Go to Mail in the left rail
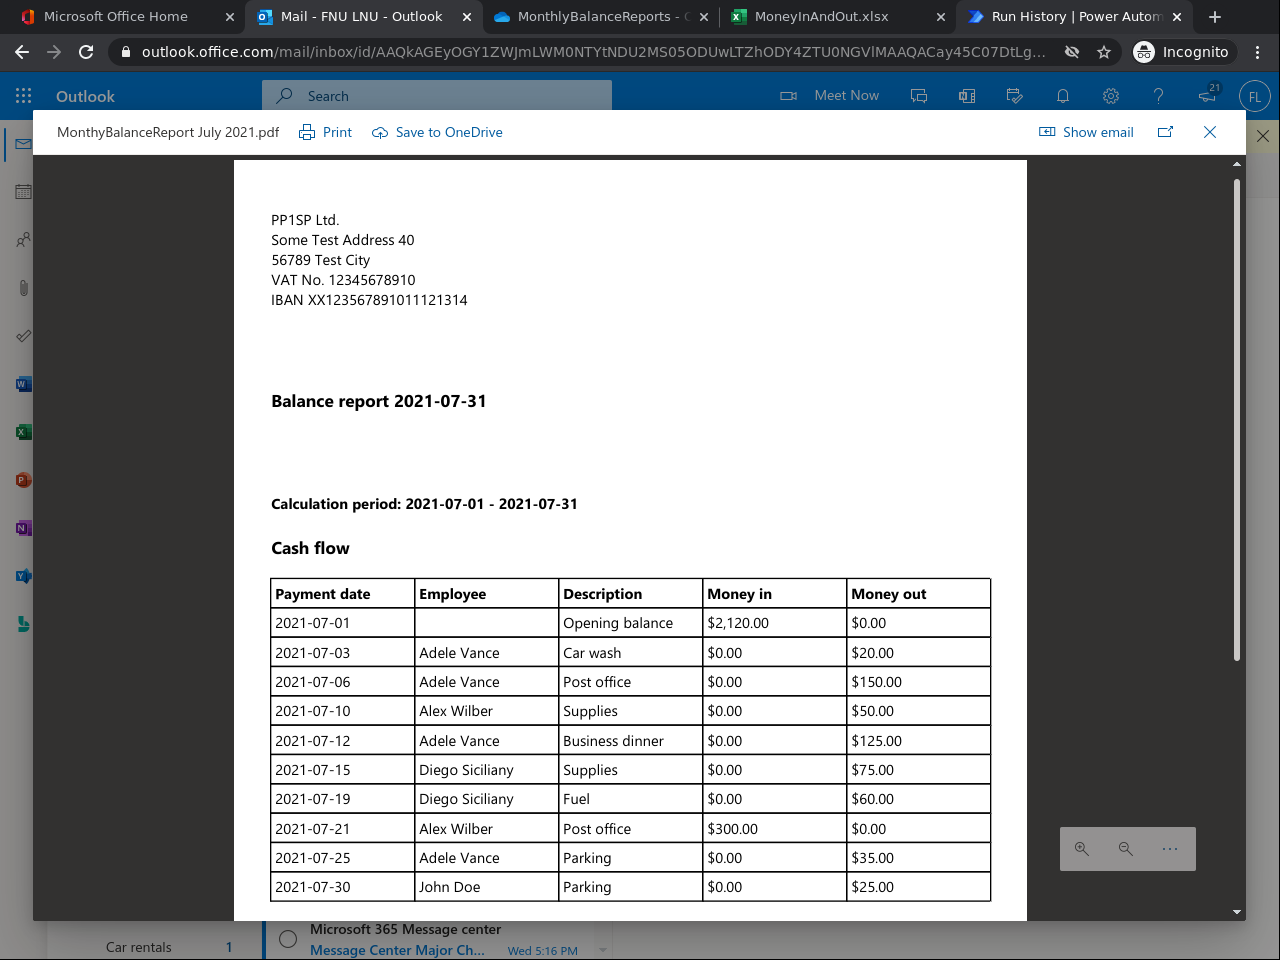The height and width of the screenshot is (960, 1280). [x=23, y=144]
